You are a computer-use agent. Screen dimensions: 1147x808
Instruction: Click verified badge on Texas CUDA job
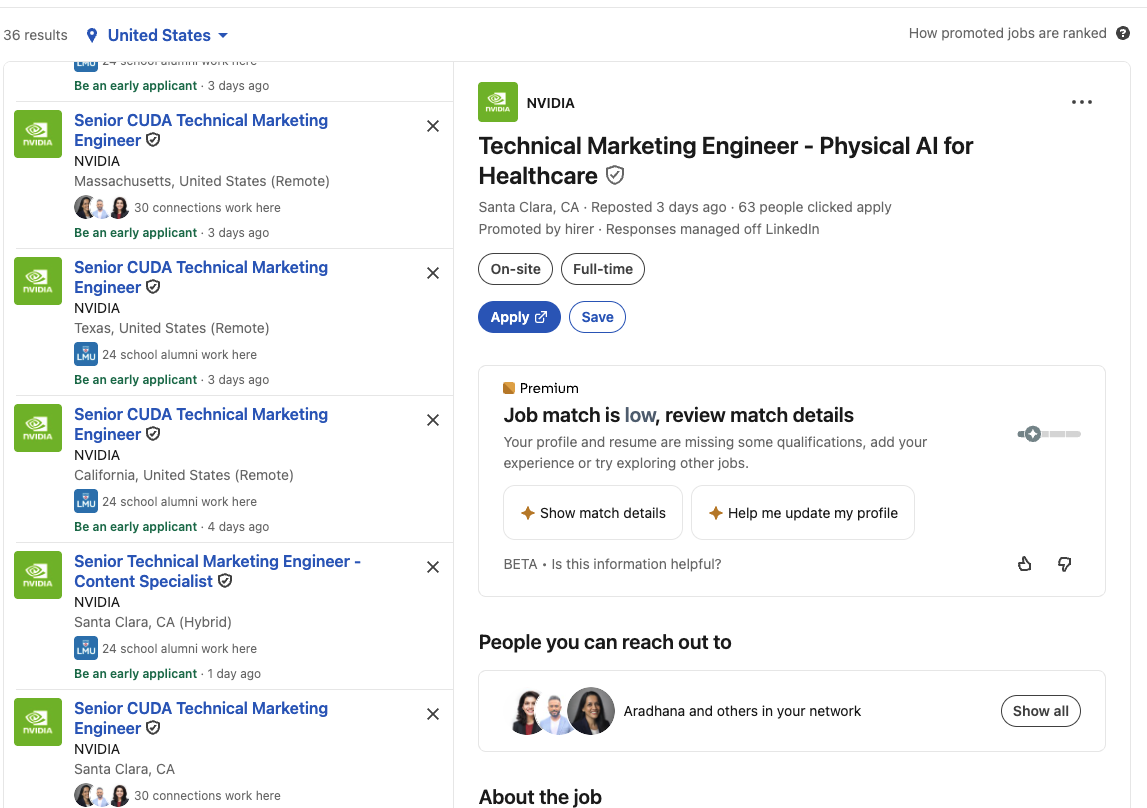tap(153, 287)
